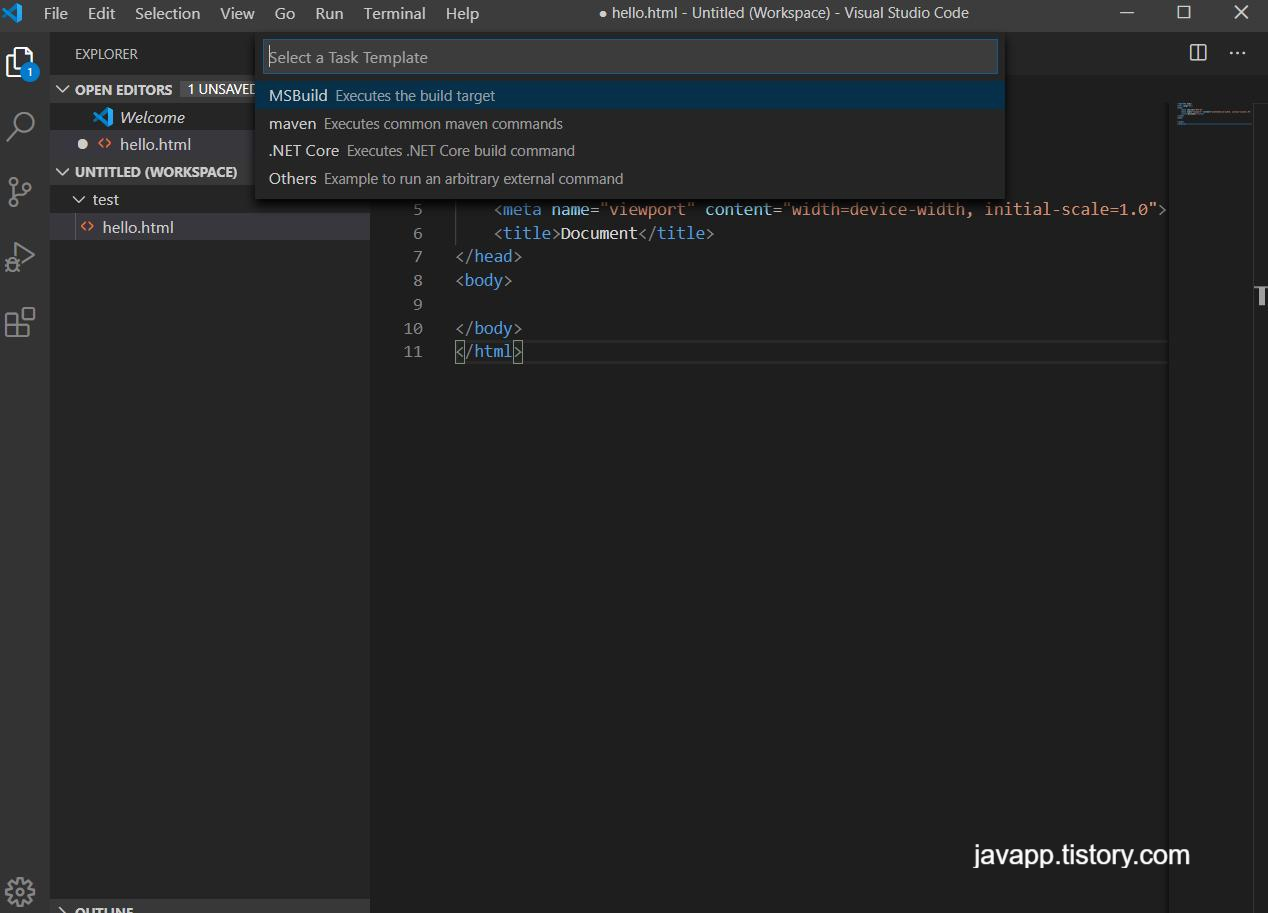Select Welcome in Open Editors
The width and height of the screenshot is (1268, 913).
tap(153, 117)
